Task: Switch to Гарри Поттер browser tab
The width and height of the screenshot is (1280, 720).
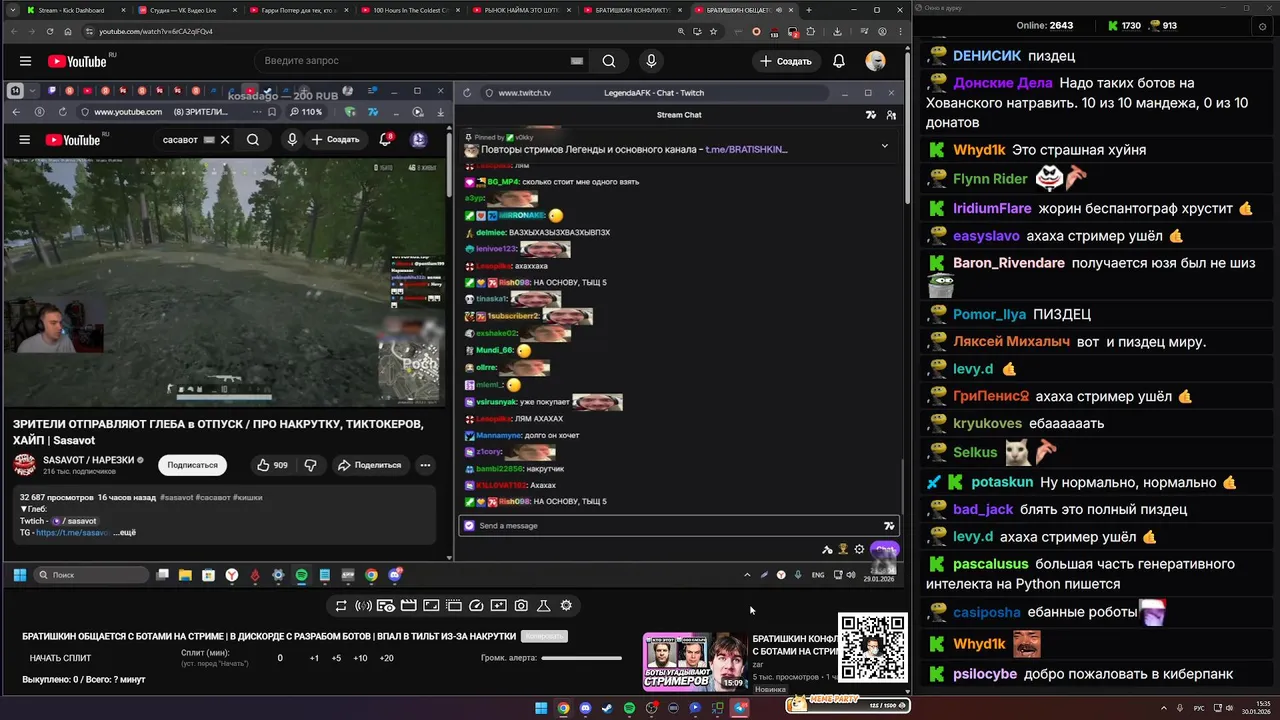Action: pos(298,10)
